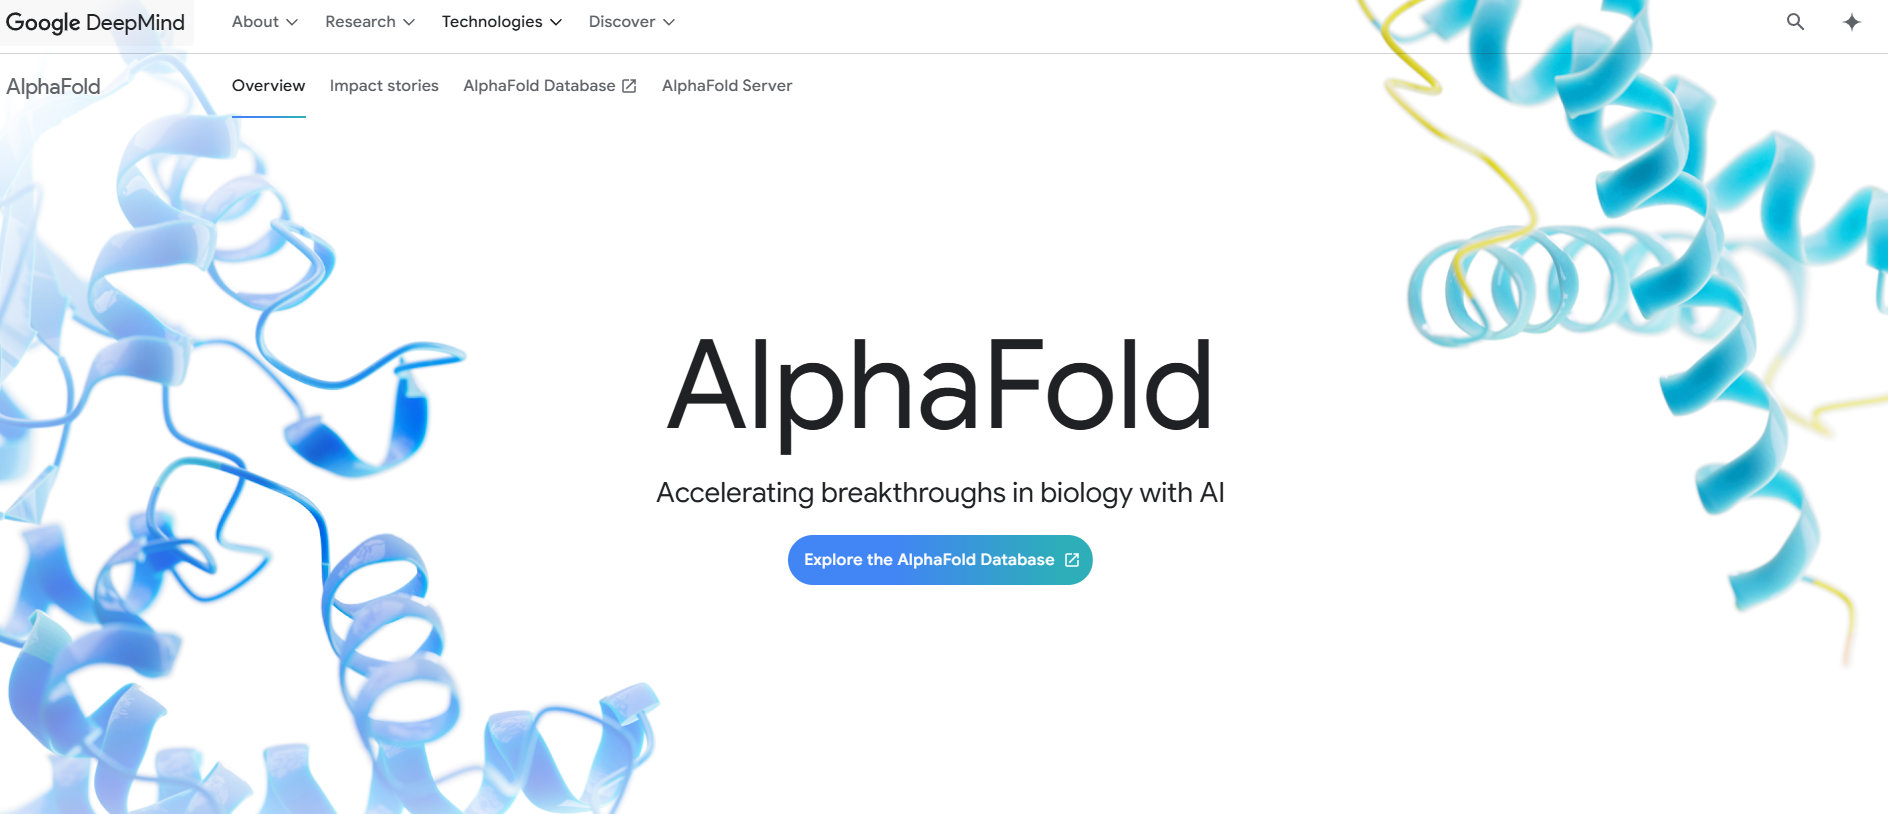Open the AlphaFold Database link
The width and height of the screenshot is (1888, 814).
click(539, 85)
